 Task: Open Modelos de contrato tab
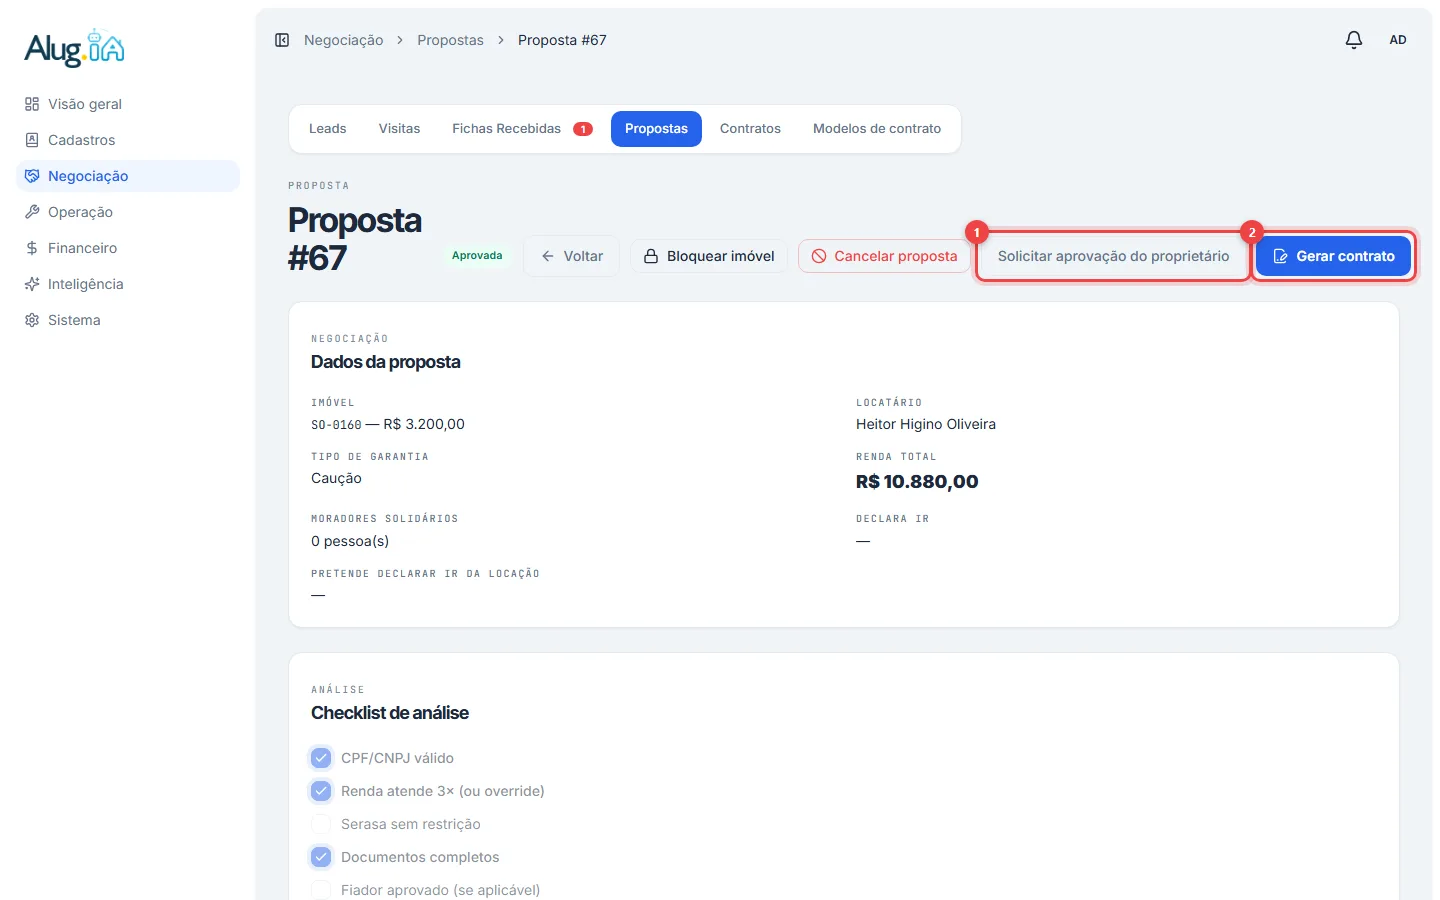coord(877,129)
